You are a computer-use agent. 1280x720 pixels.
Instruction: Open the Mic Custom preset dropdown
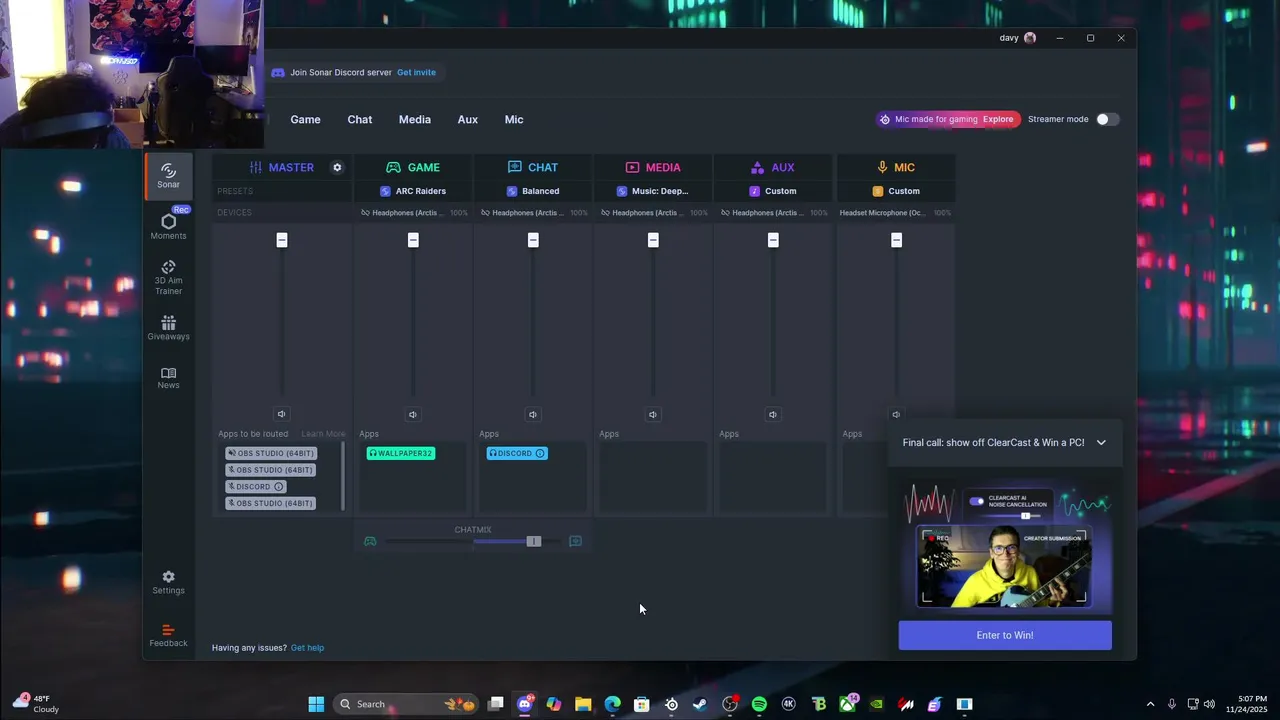click(x=896, y=191)
